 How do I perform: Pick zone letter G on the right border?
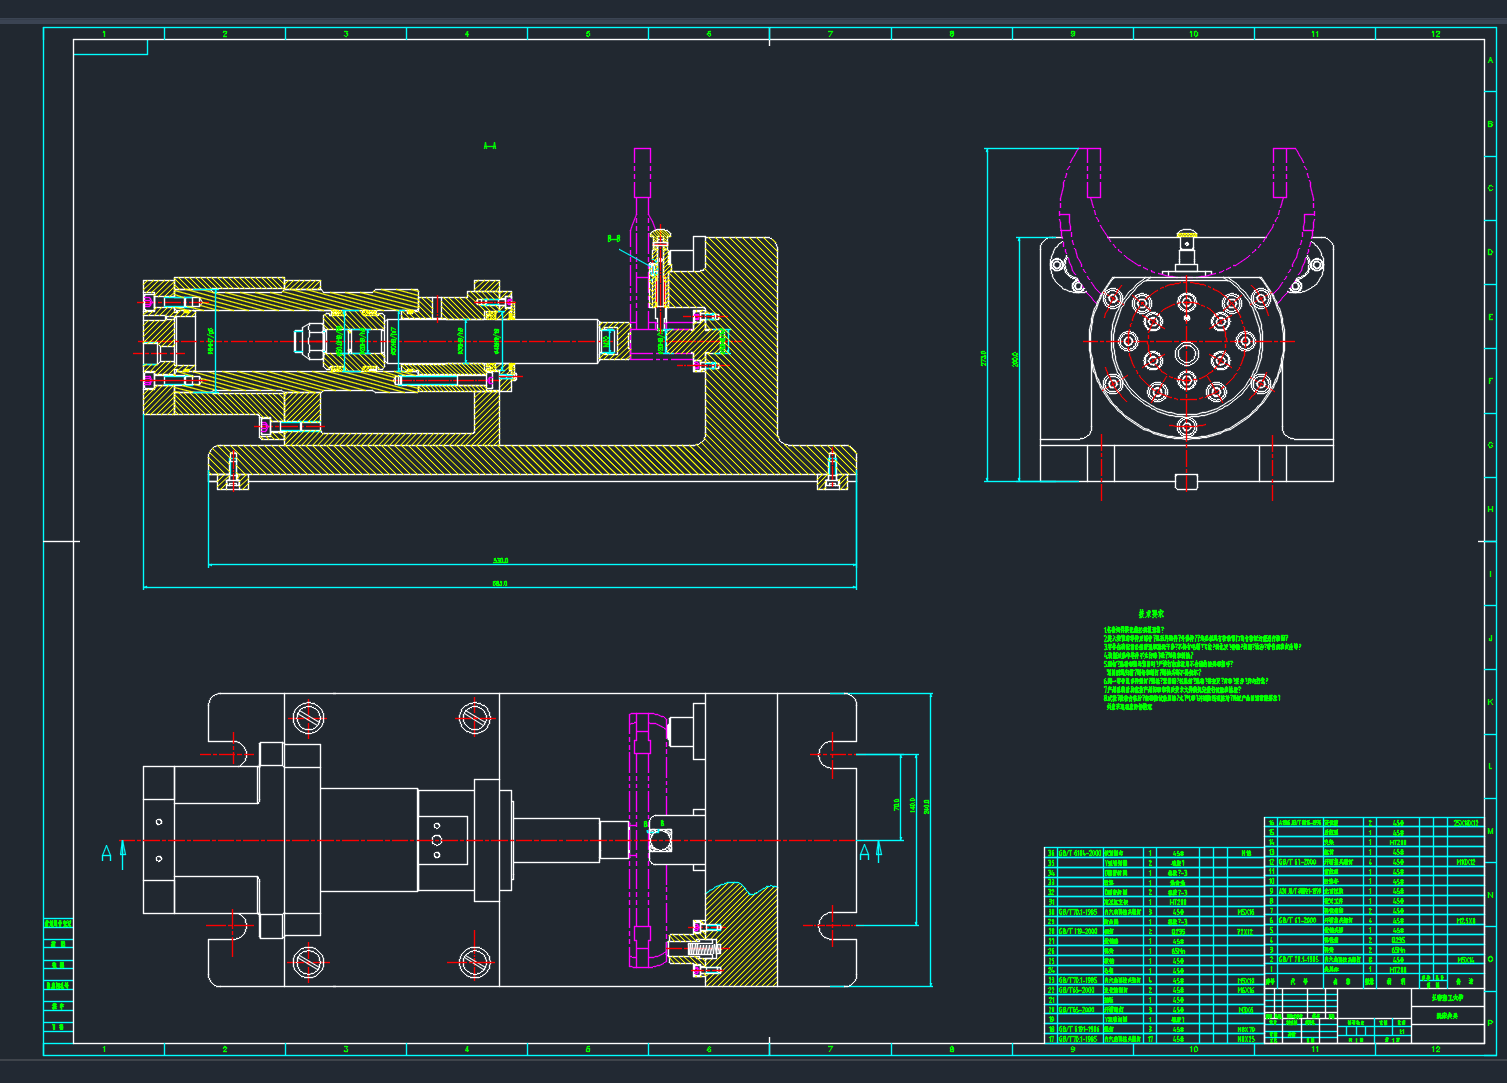click(x=1491, y=445)
